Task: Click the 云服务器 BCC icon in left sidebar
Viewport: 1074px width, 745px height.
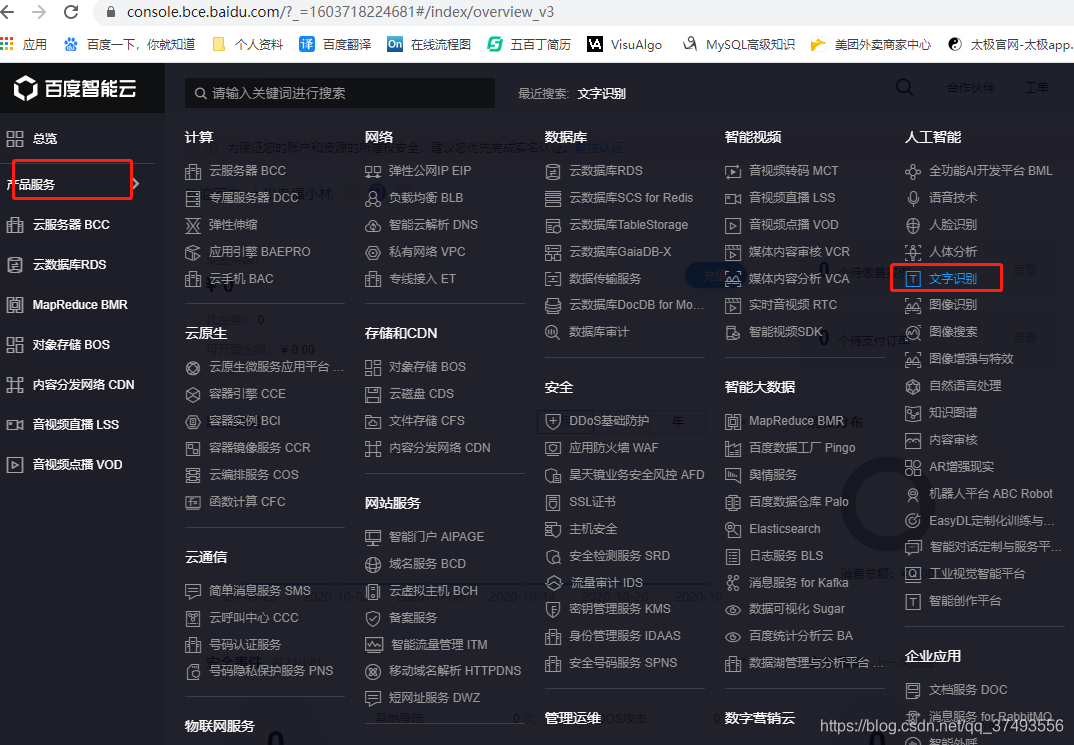Action: coord(15,225)
